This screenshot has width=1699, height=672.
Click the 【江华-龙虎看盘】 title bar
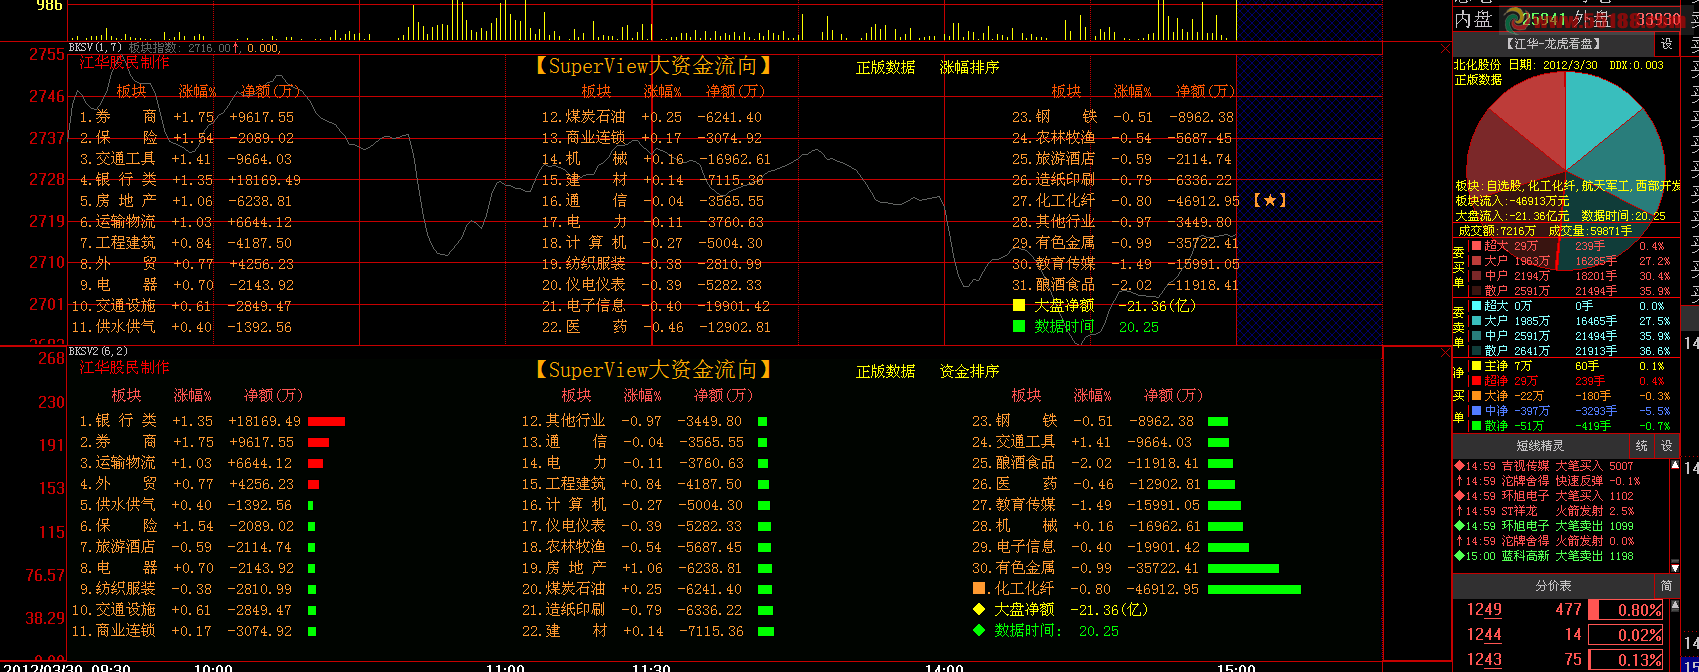click(1554, 44)
